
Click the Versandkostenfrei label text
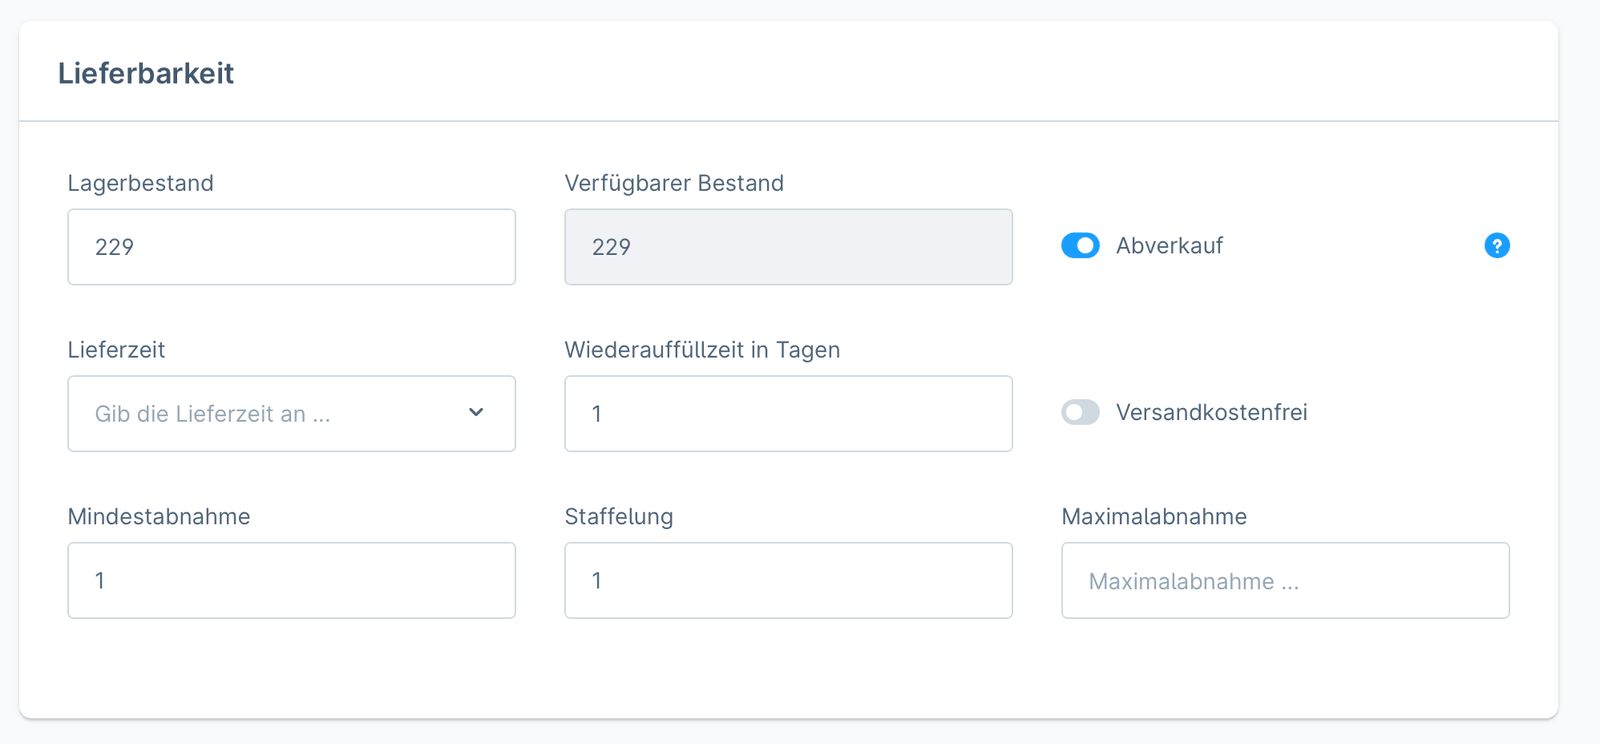[1212, 412]
